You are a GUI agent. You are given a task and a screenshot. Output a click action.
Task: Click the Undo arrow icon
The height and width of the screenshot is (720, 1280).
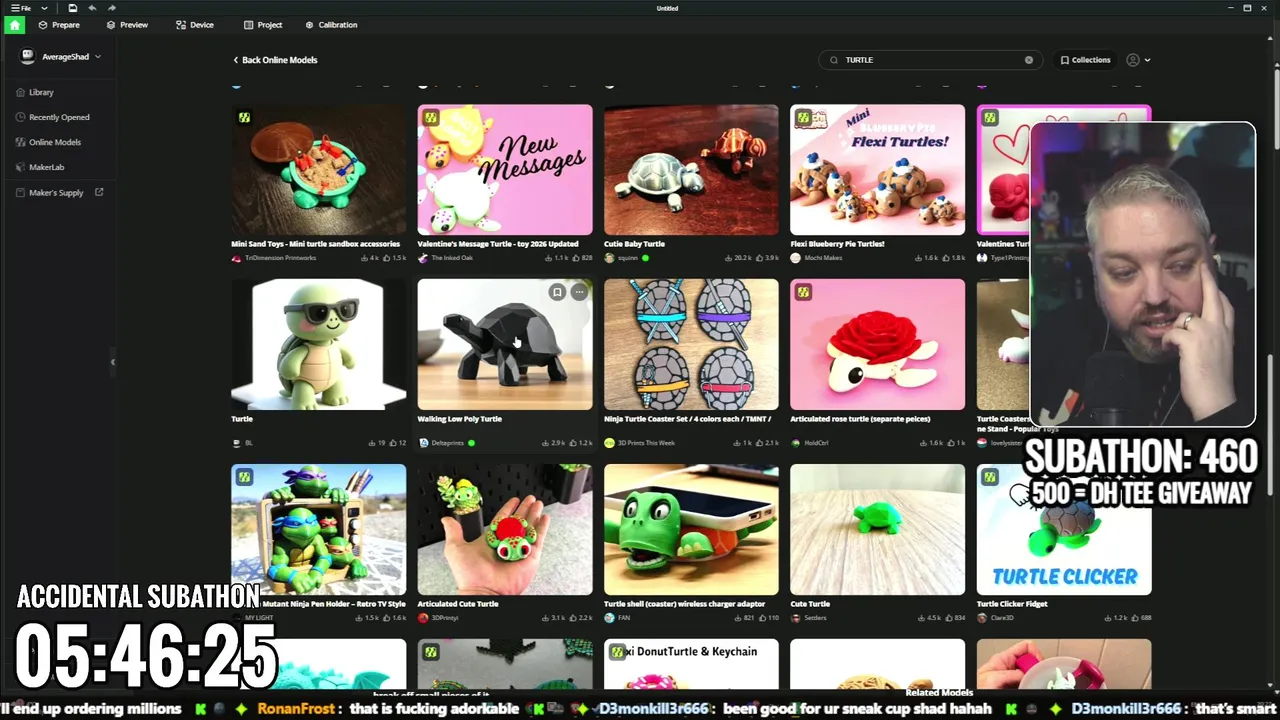92,8
